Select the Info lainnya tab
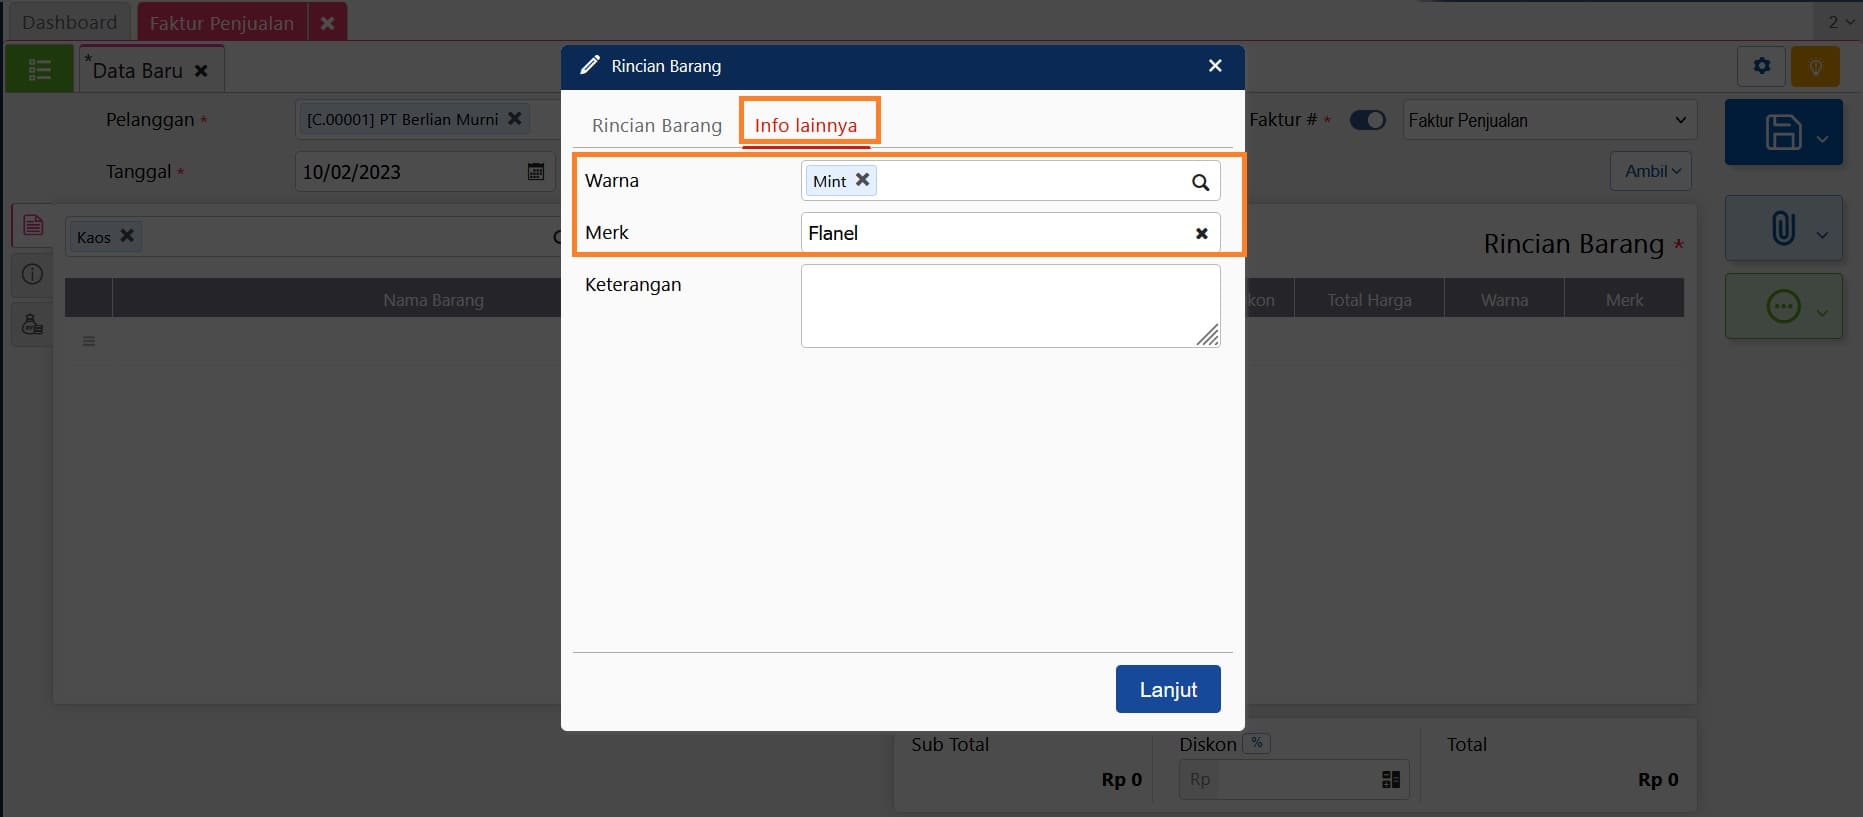 tap(805, 125)
